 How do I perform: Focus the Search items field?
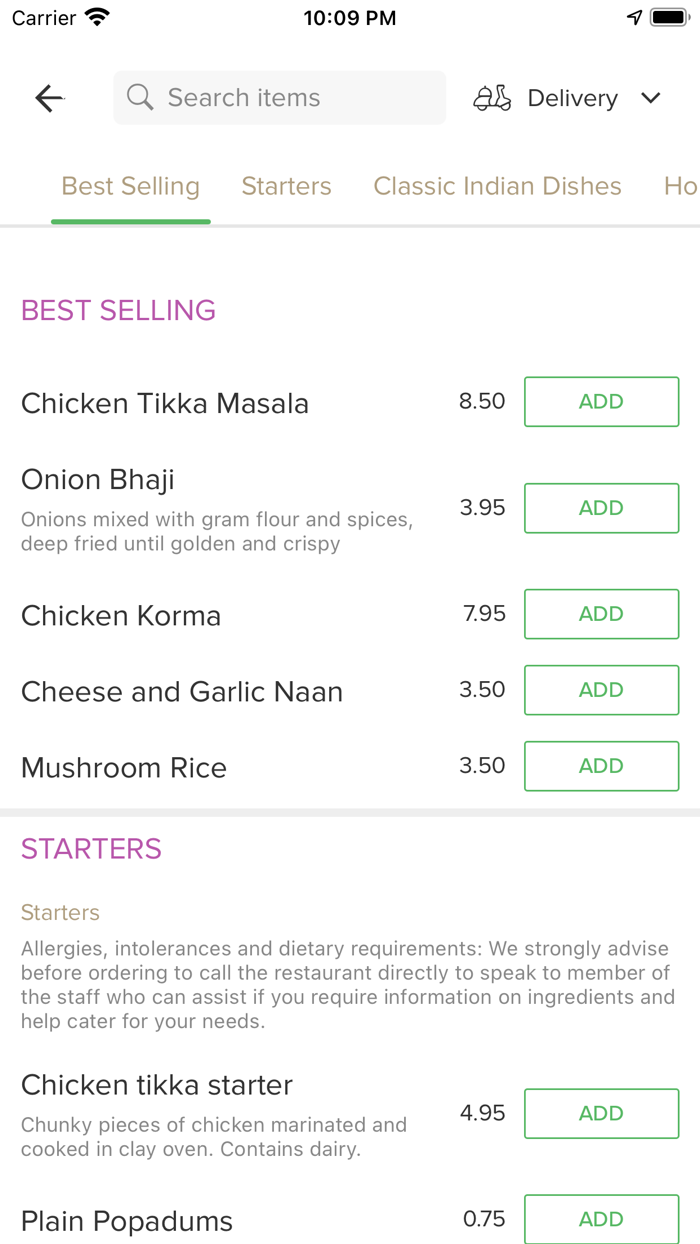290,98
